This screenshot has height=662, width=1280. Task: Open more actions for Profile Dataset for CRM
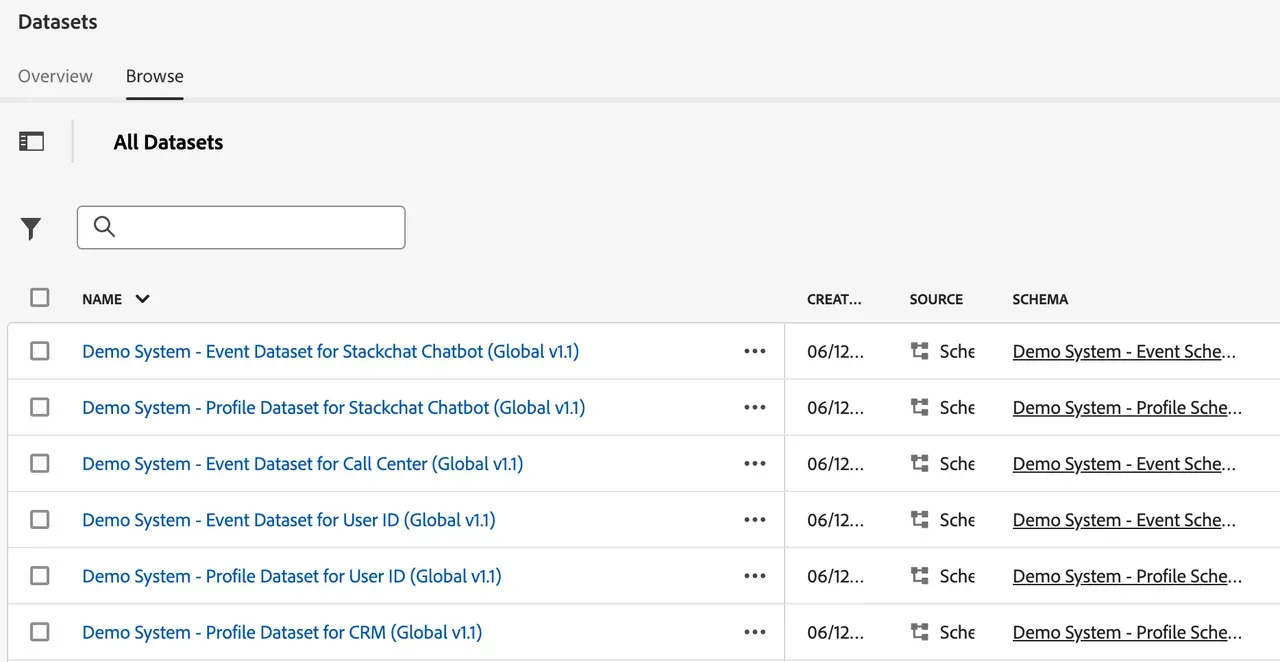point(755,632)
